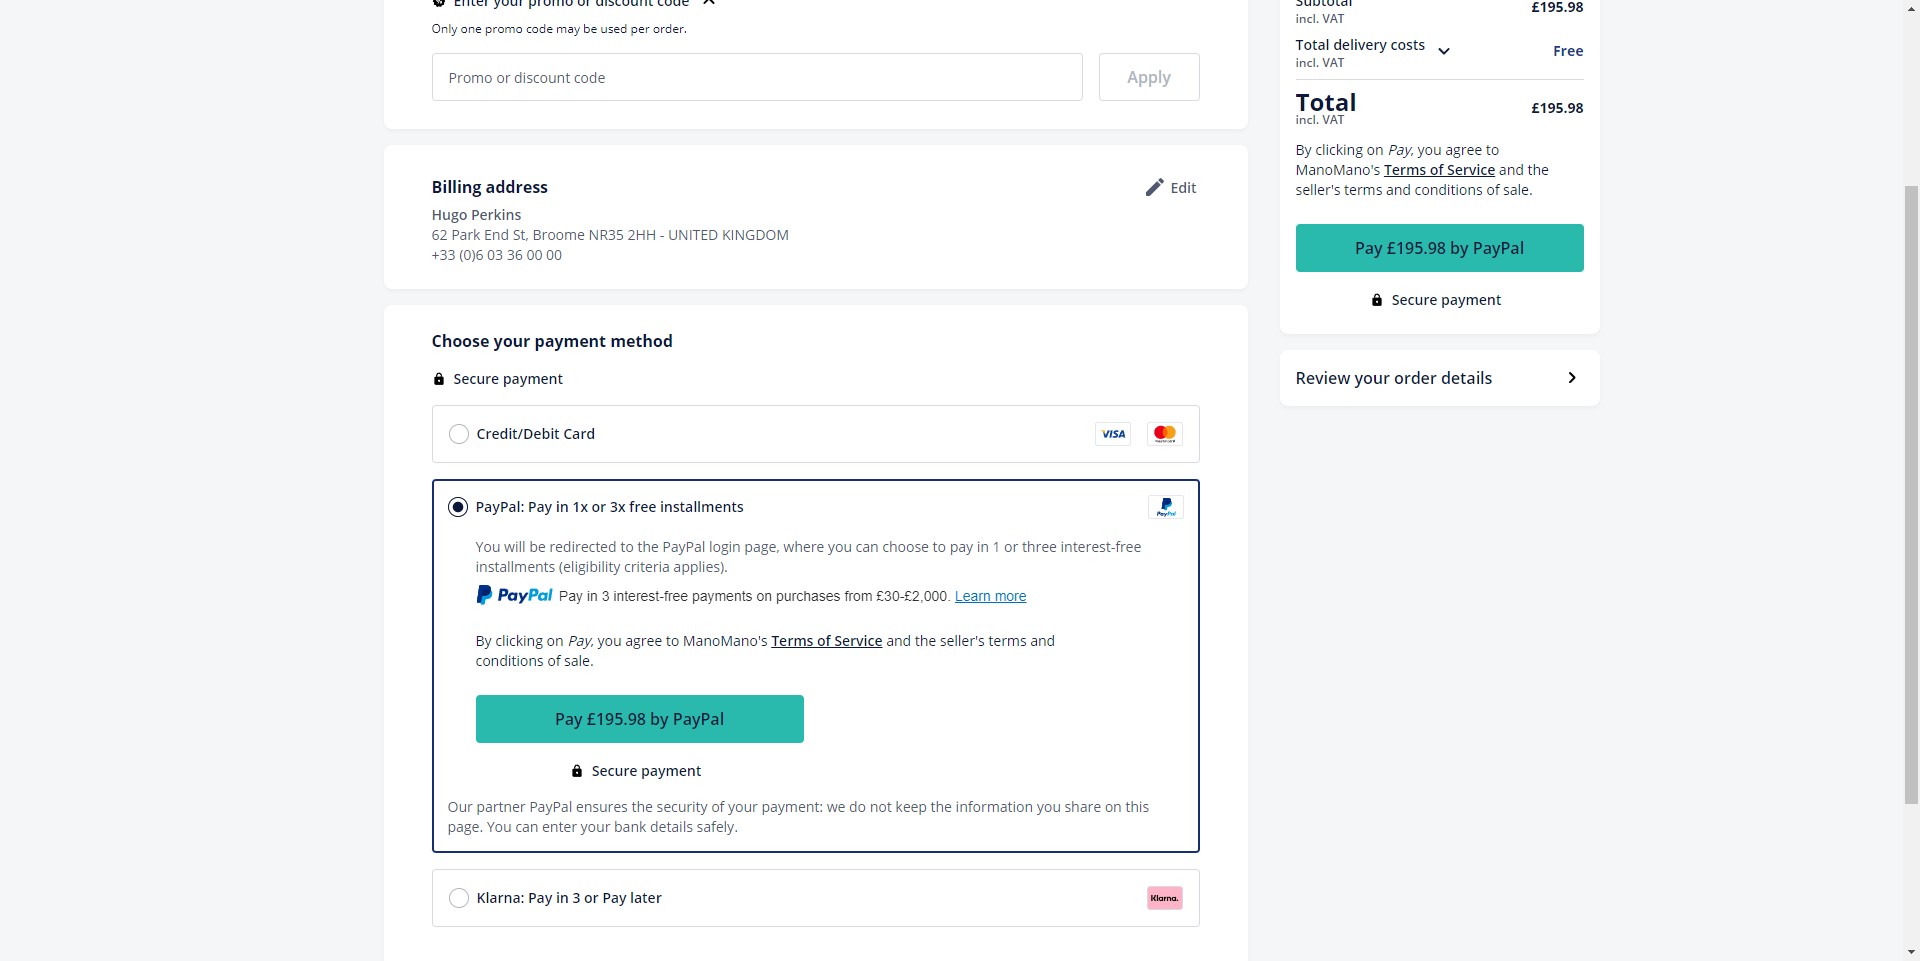This screenshot has width=1920, height=961.
Task: Click the Apply promo code button
Action: [1149, 77]
